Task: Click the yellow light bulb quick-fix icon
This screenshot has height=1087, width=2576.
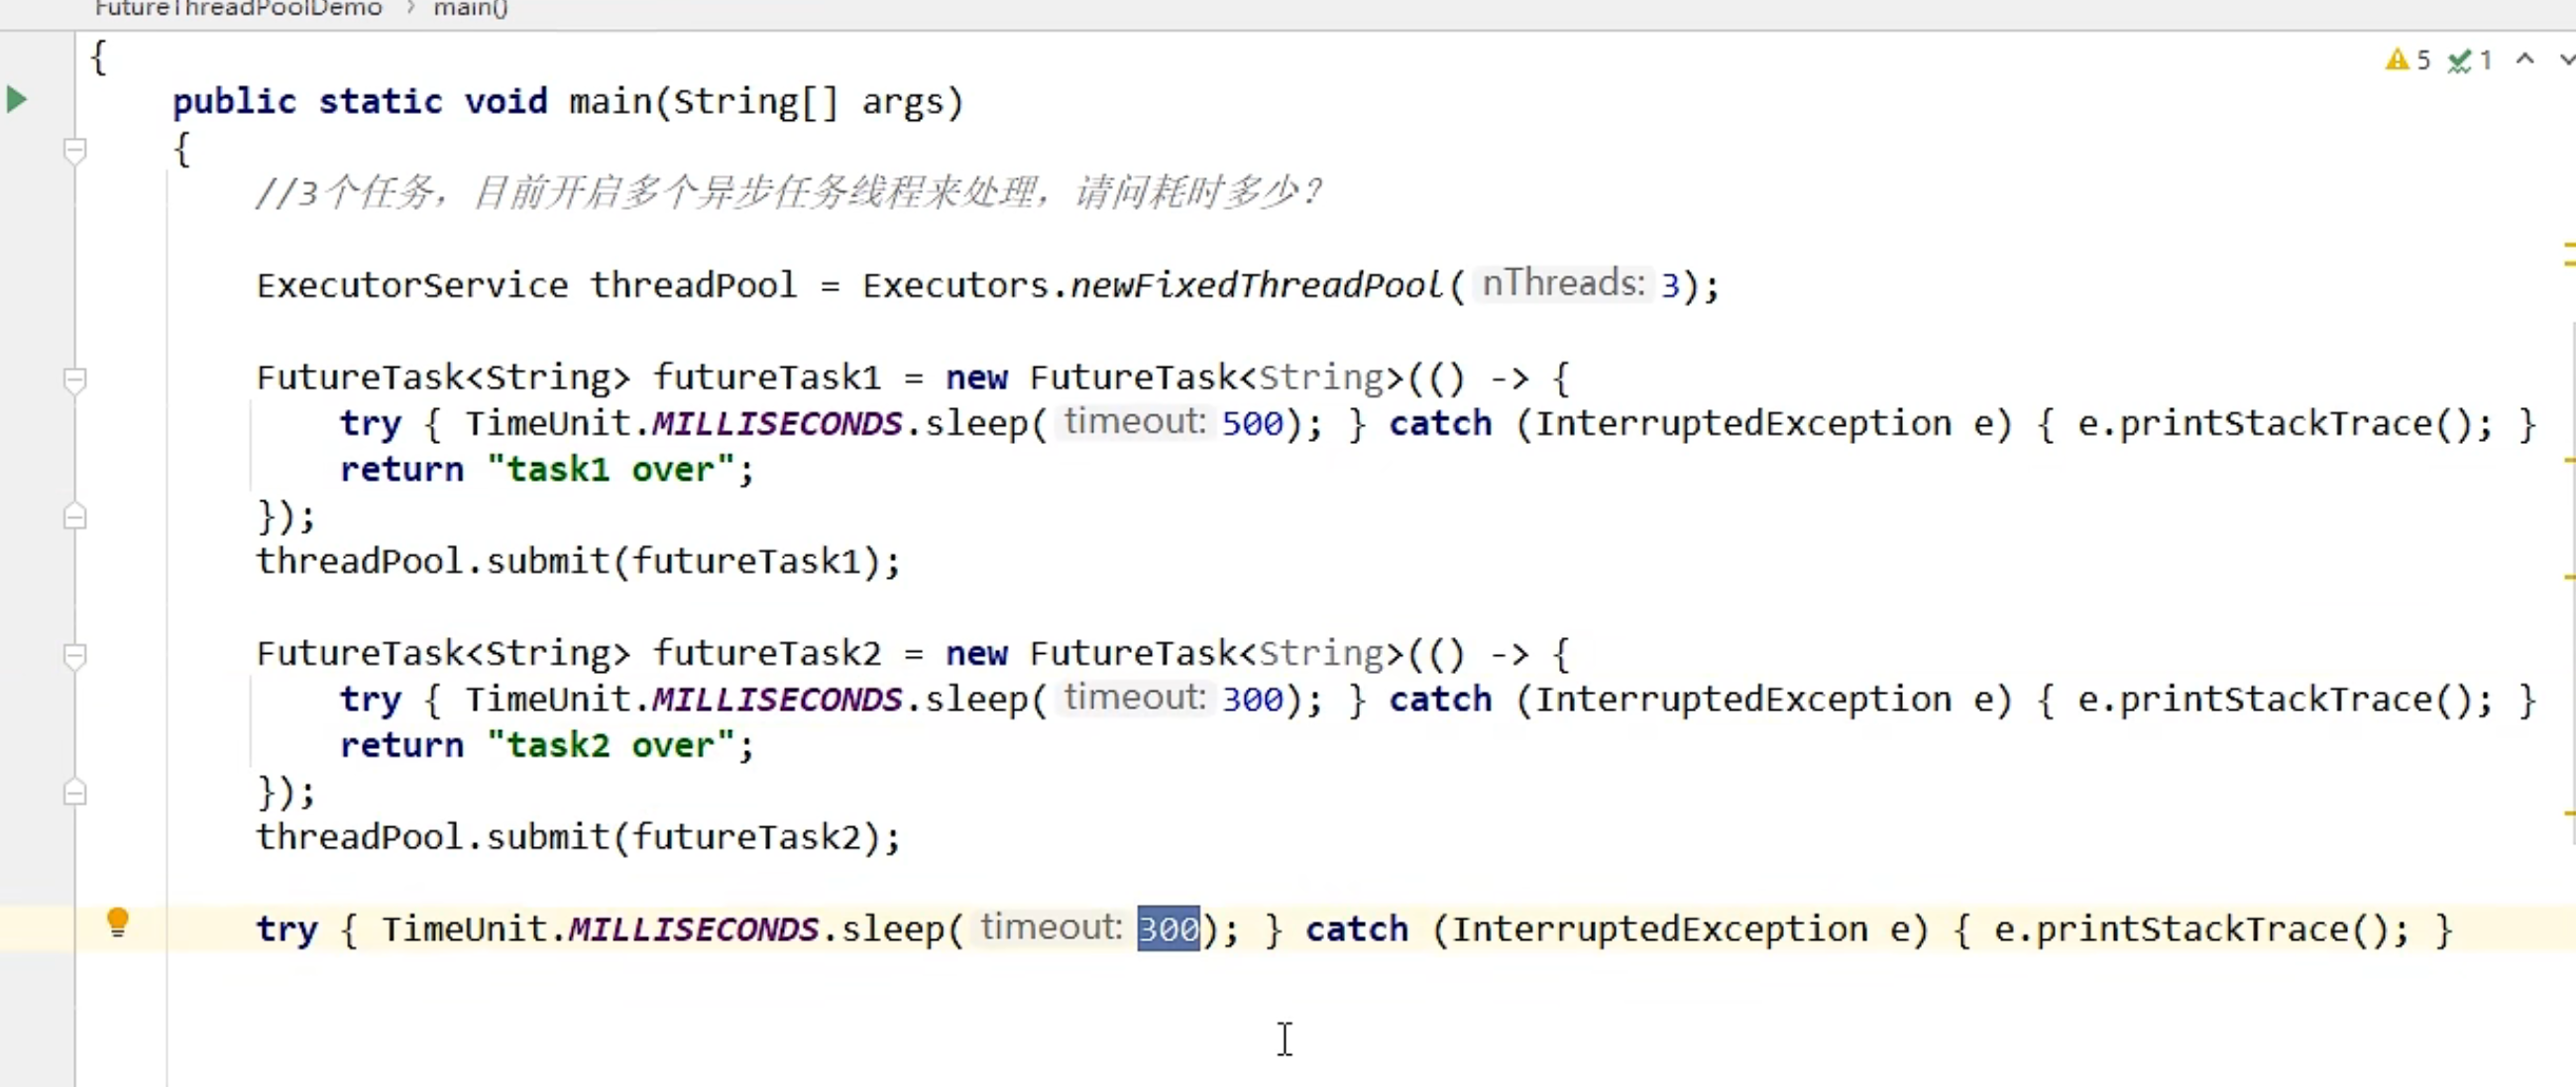Action: (117, 921)
